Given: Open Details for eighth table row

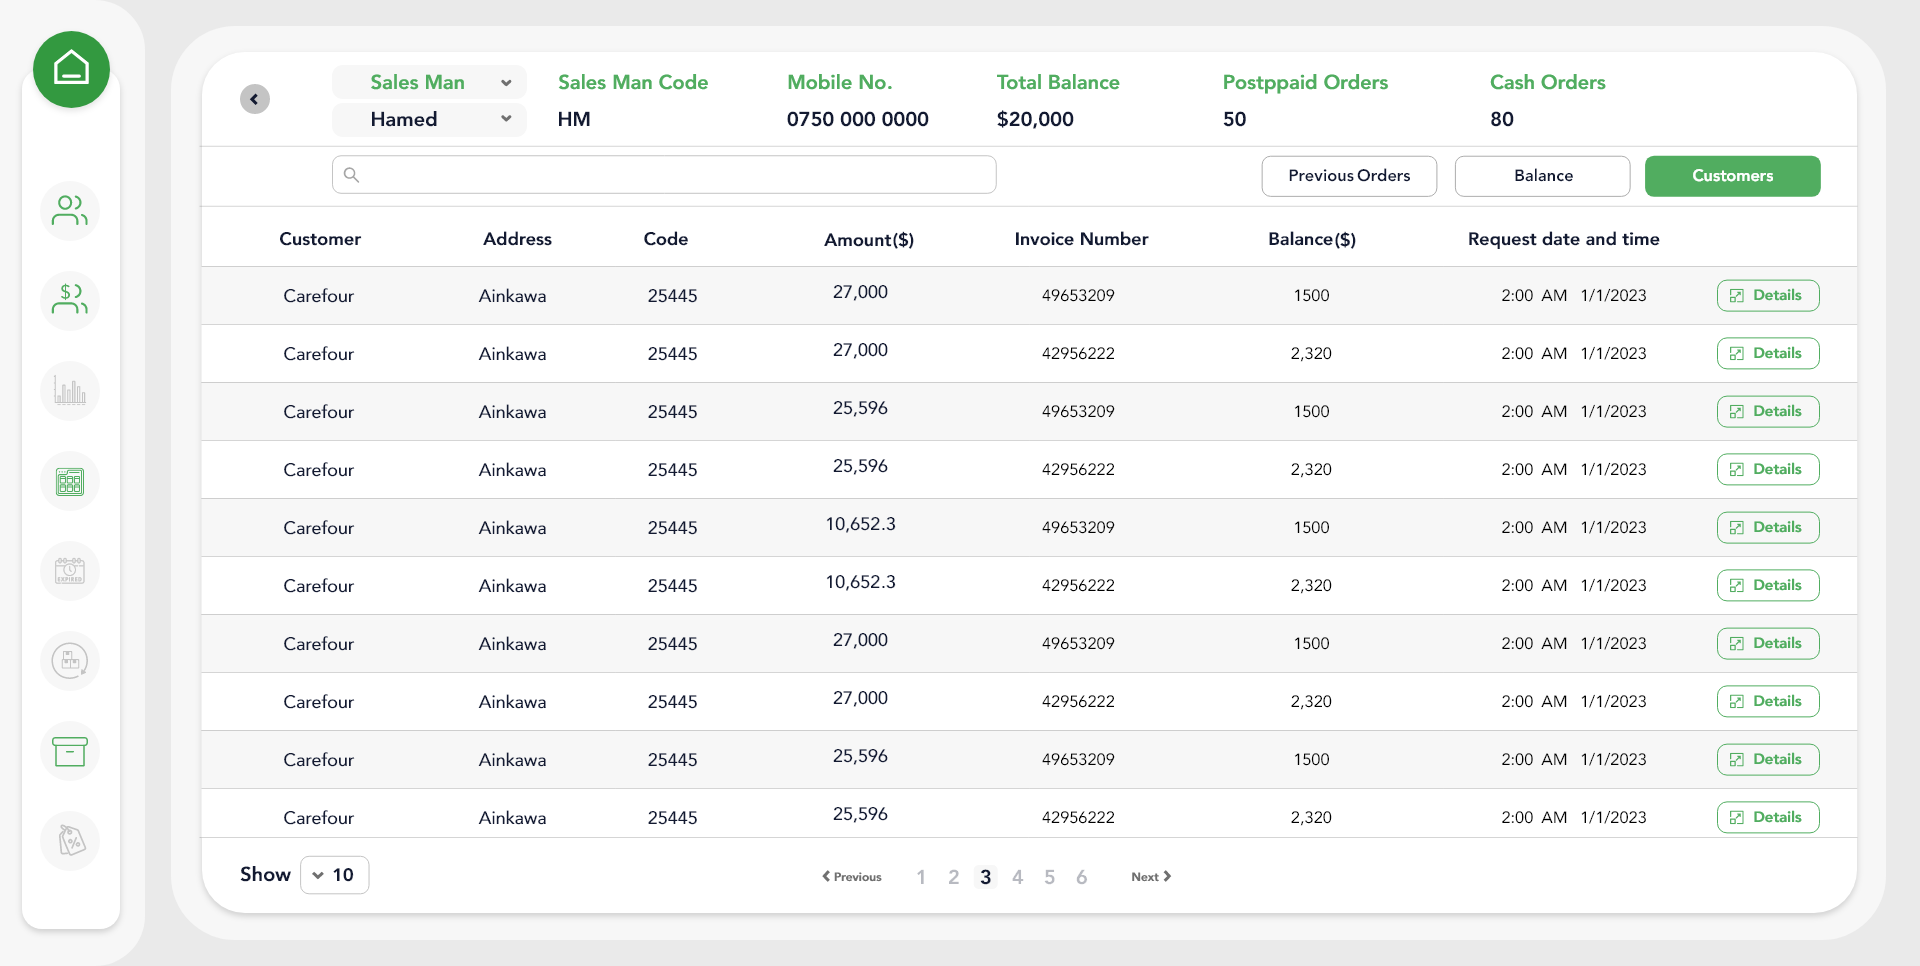Looking at the screenshot, I should click(1768, 701).
